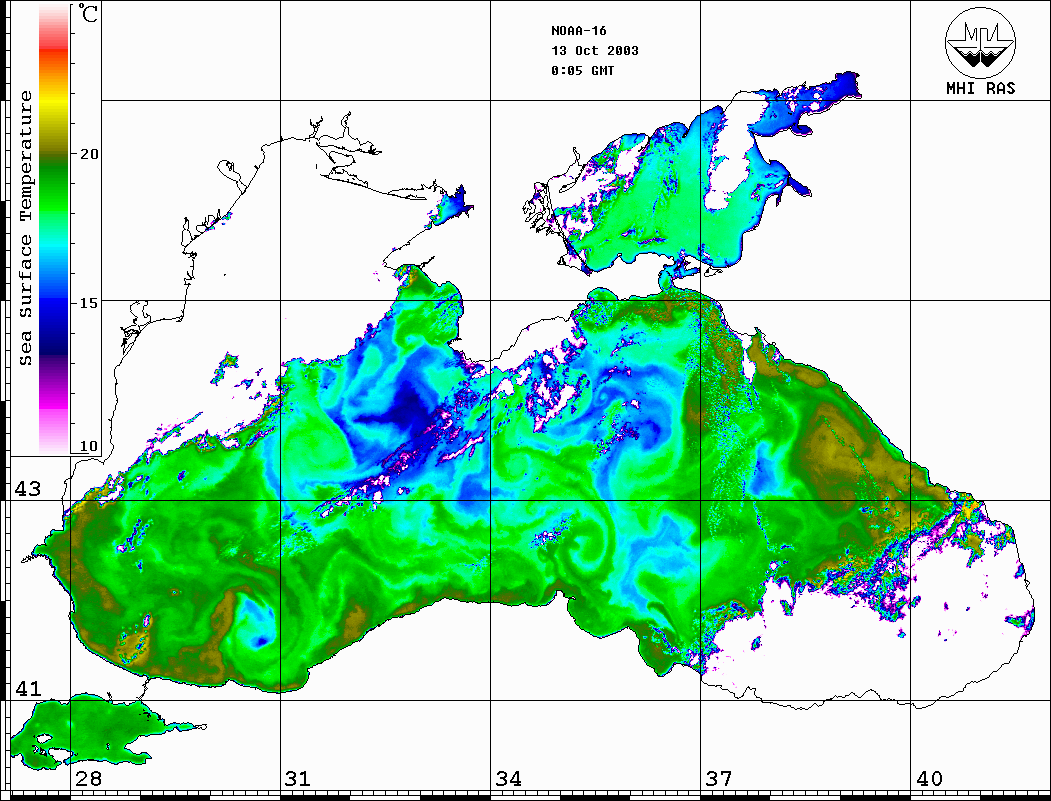Viewport: 1051px width, 801px height.
Task: Click the 'MHI RAS' caption text
Action: tap(981, 88)
